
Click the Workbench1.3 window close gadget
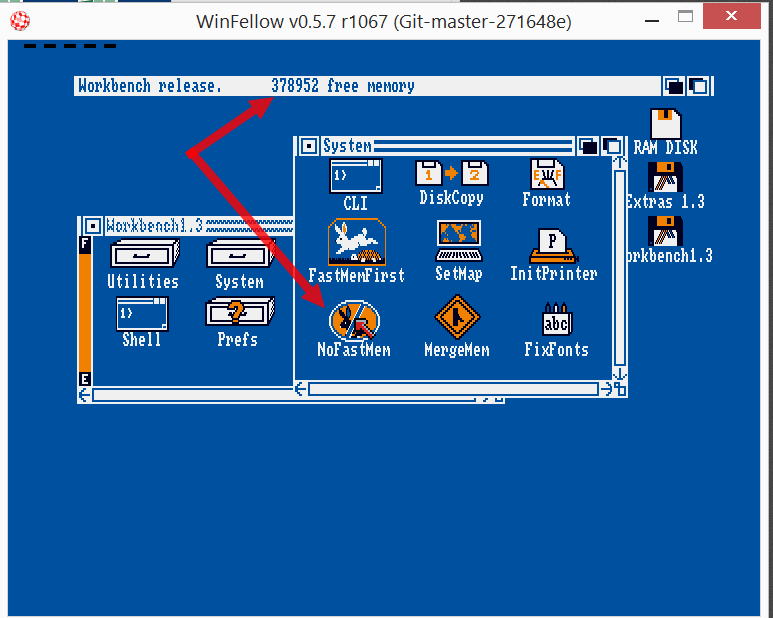tap(92, 226)
